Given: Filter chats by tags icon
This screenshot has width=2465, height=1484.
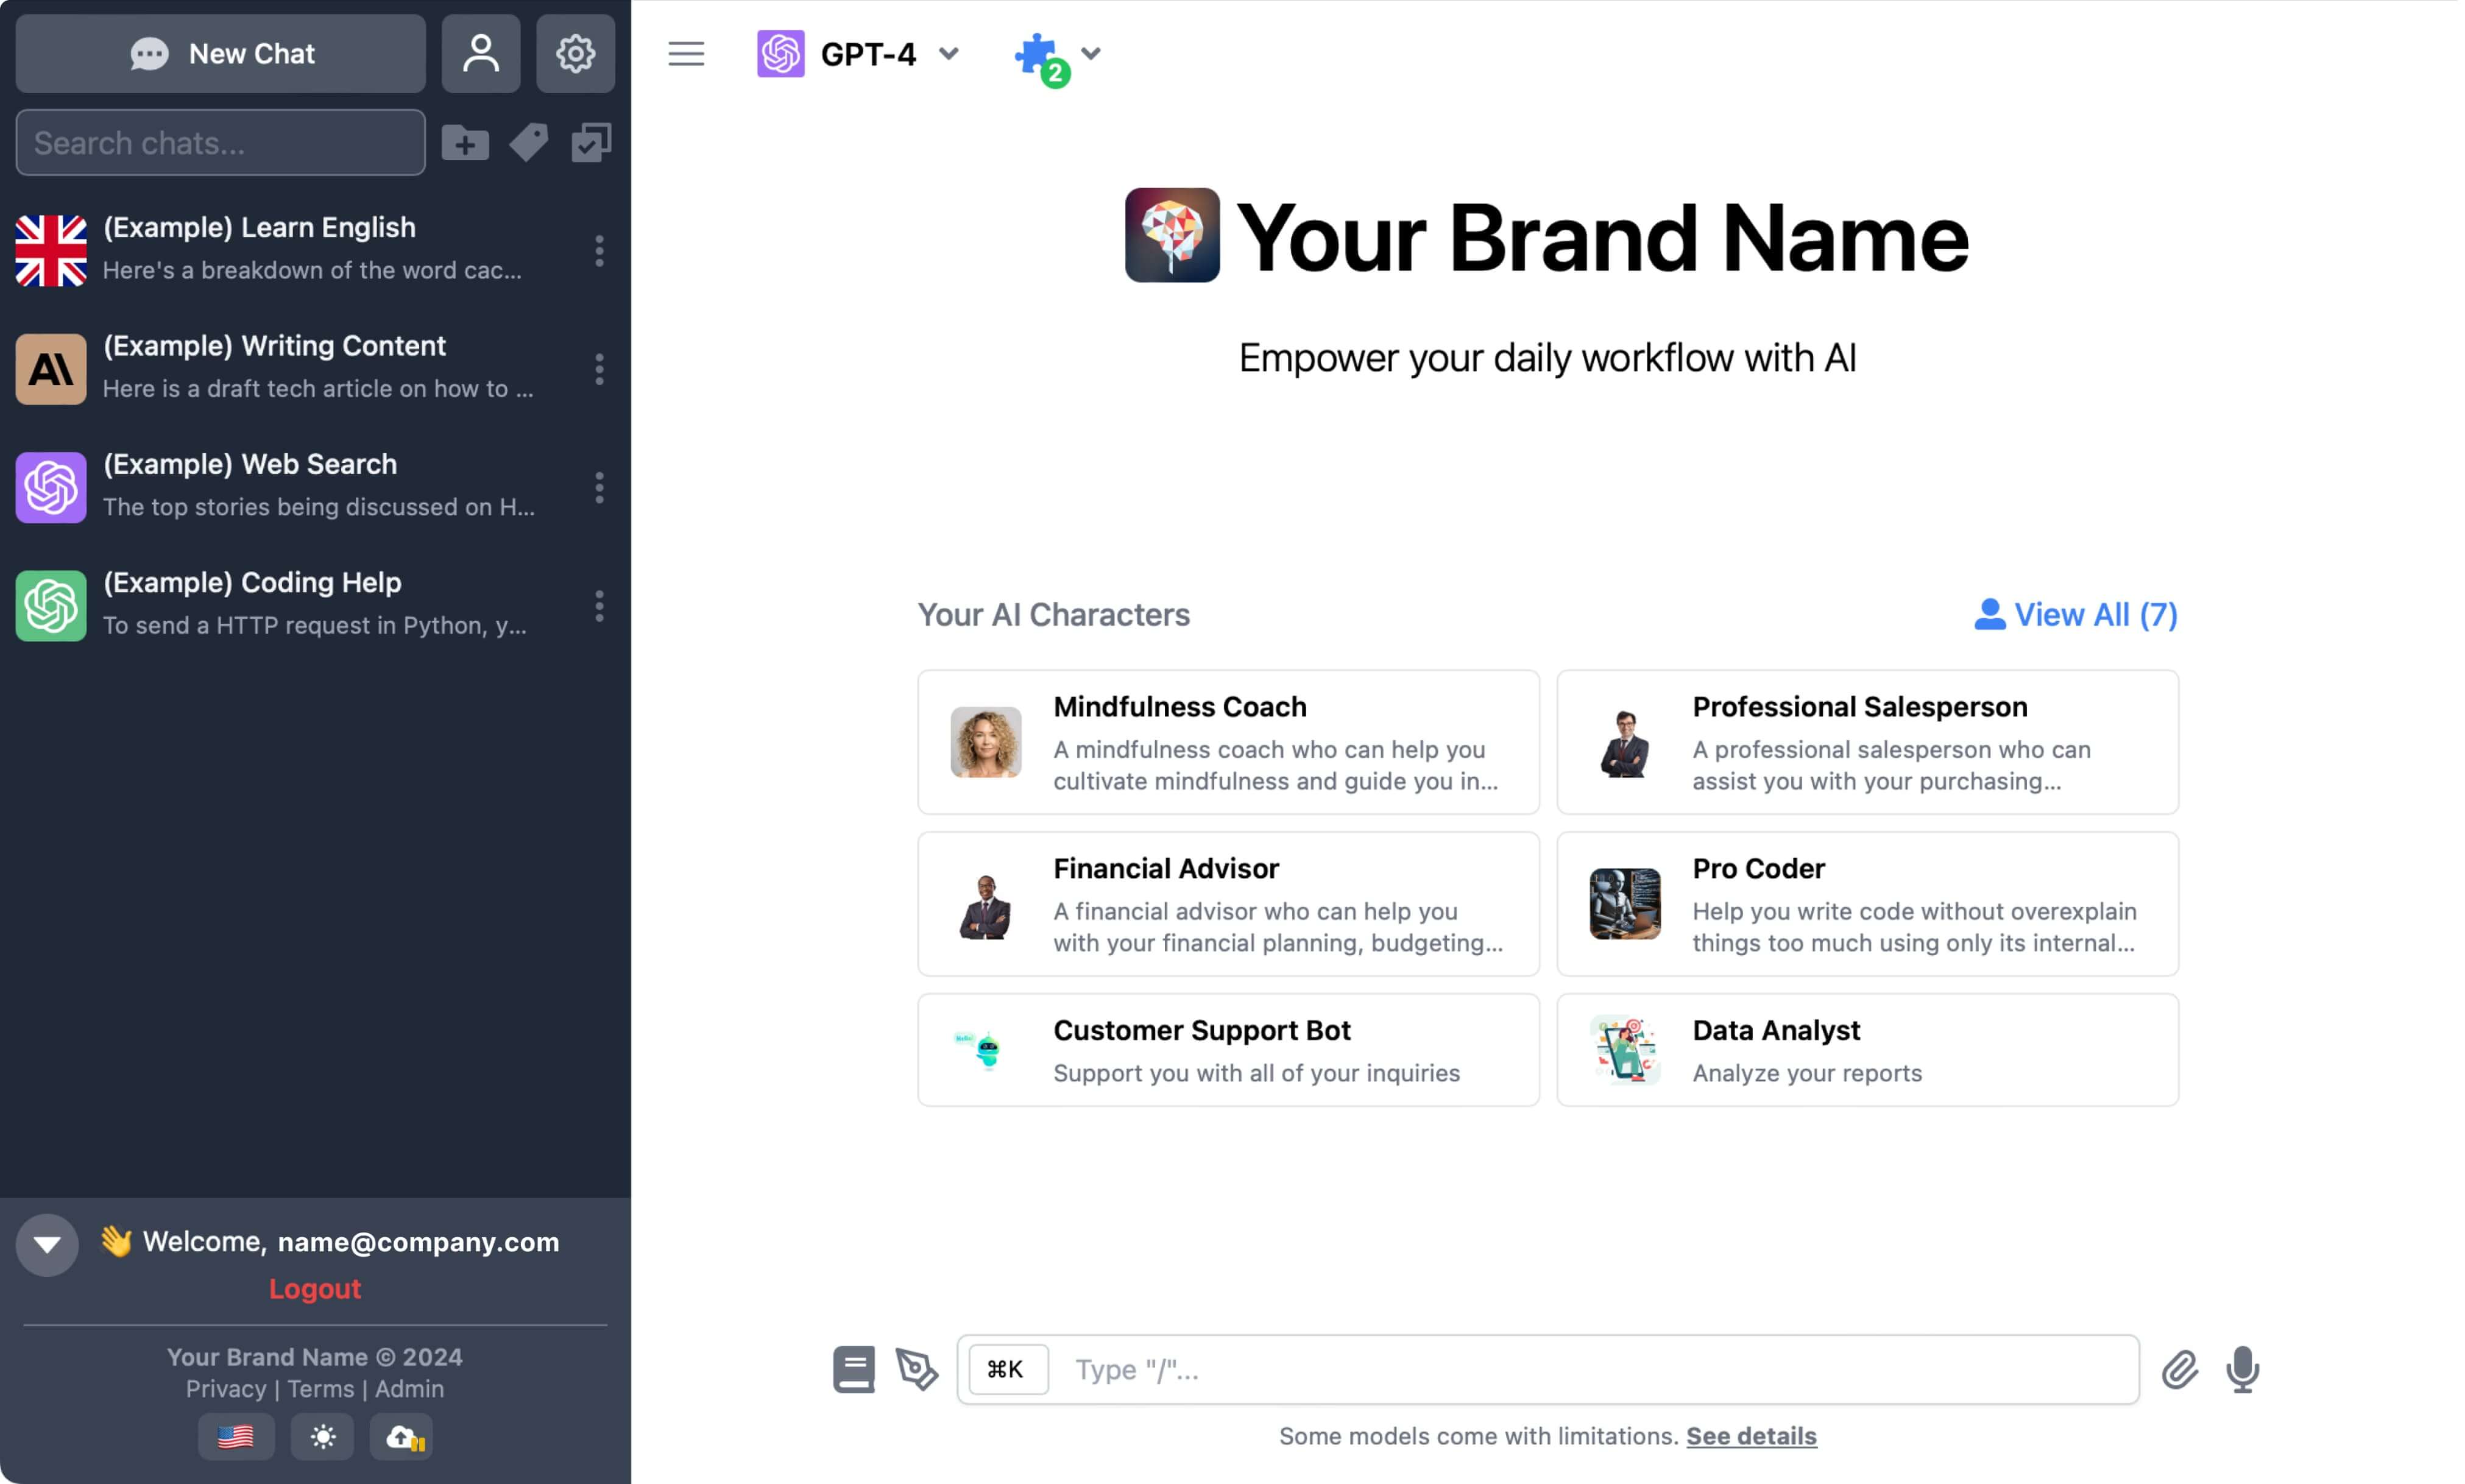Looking at the screenshot, I should [529, 142].
